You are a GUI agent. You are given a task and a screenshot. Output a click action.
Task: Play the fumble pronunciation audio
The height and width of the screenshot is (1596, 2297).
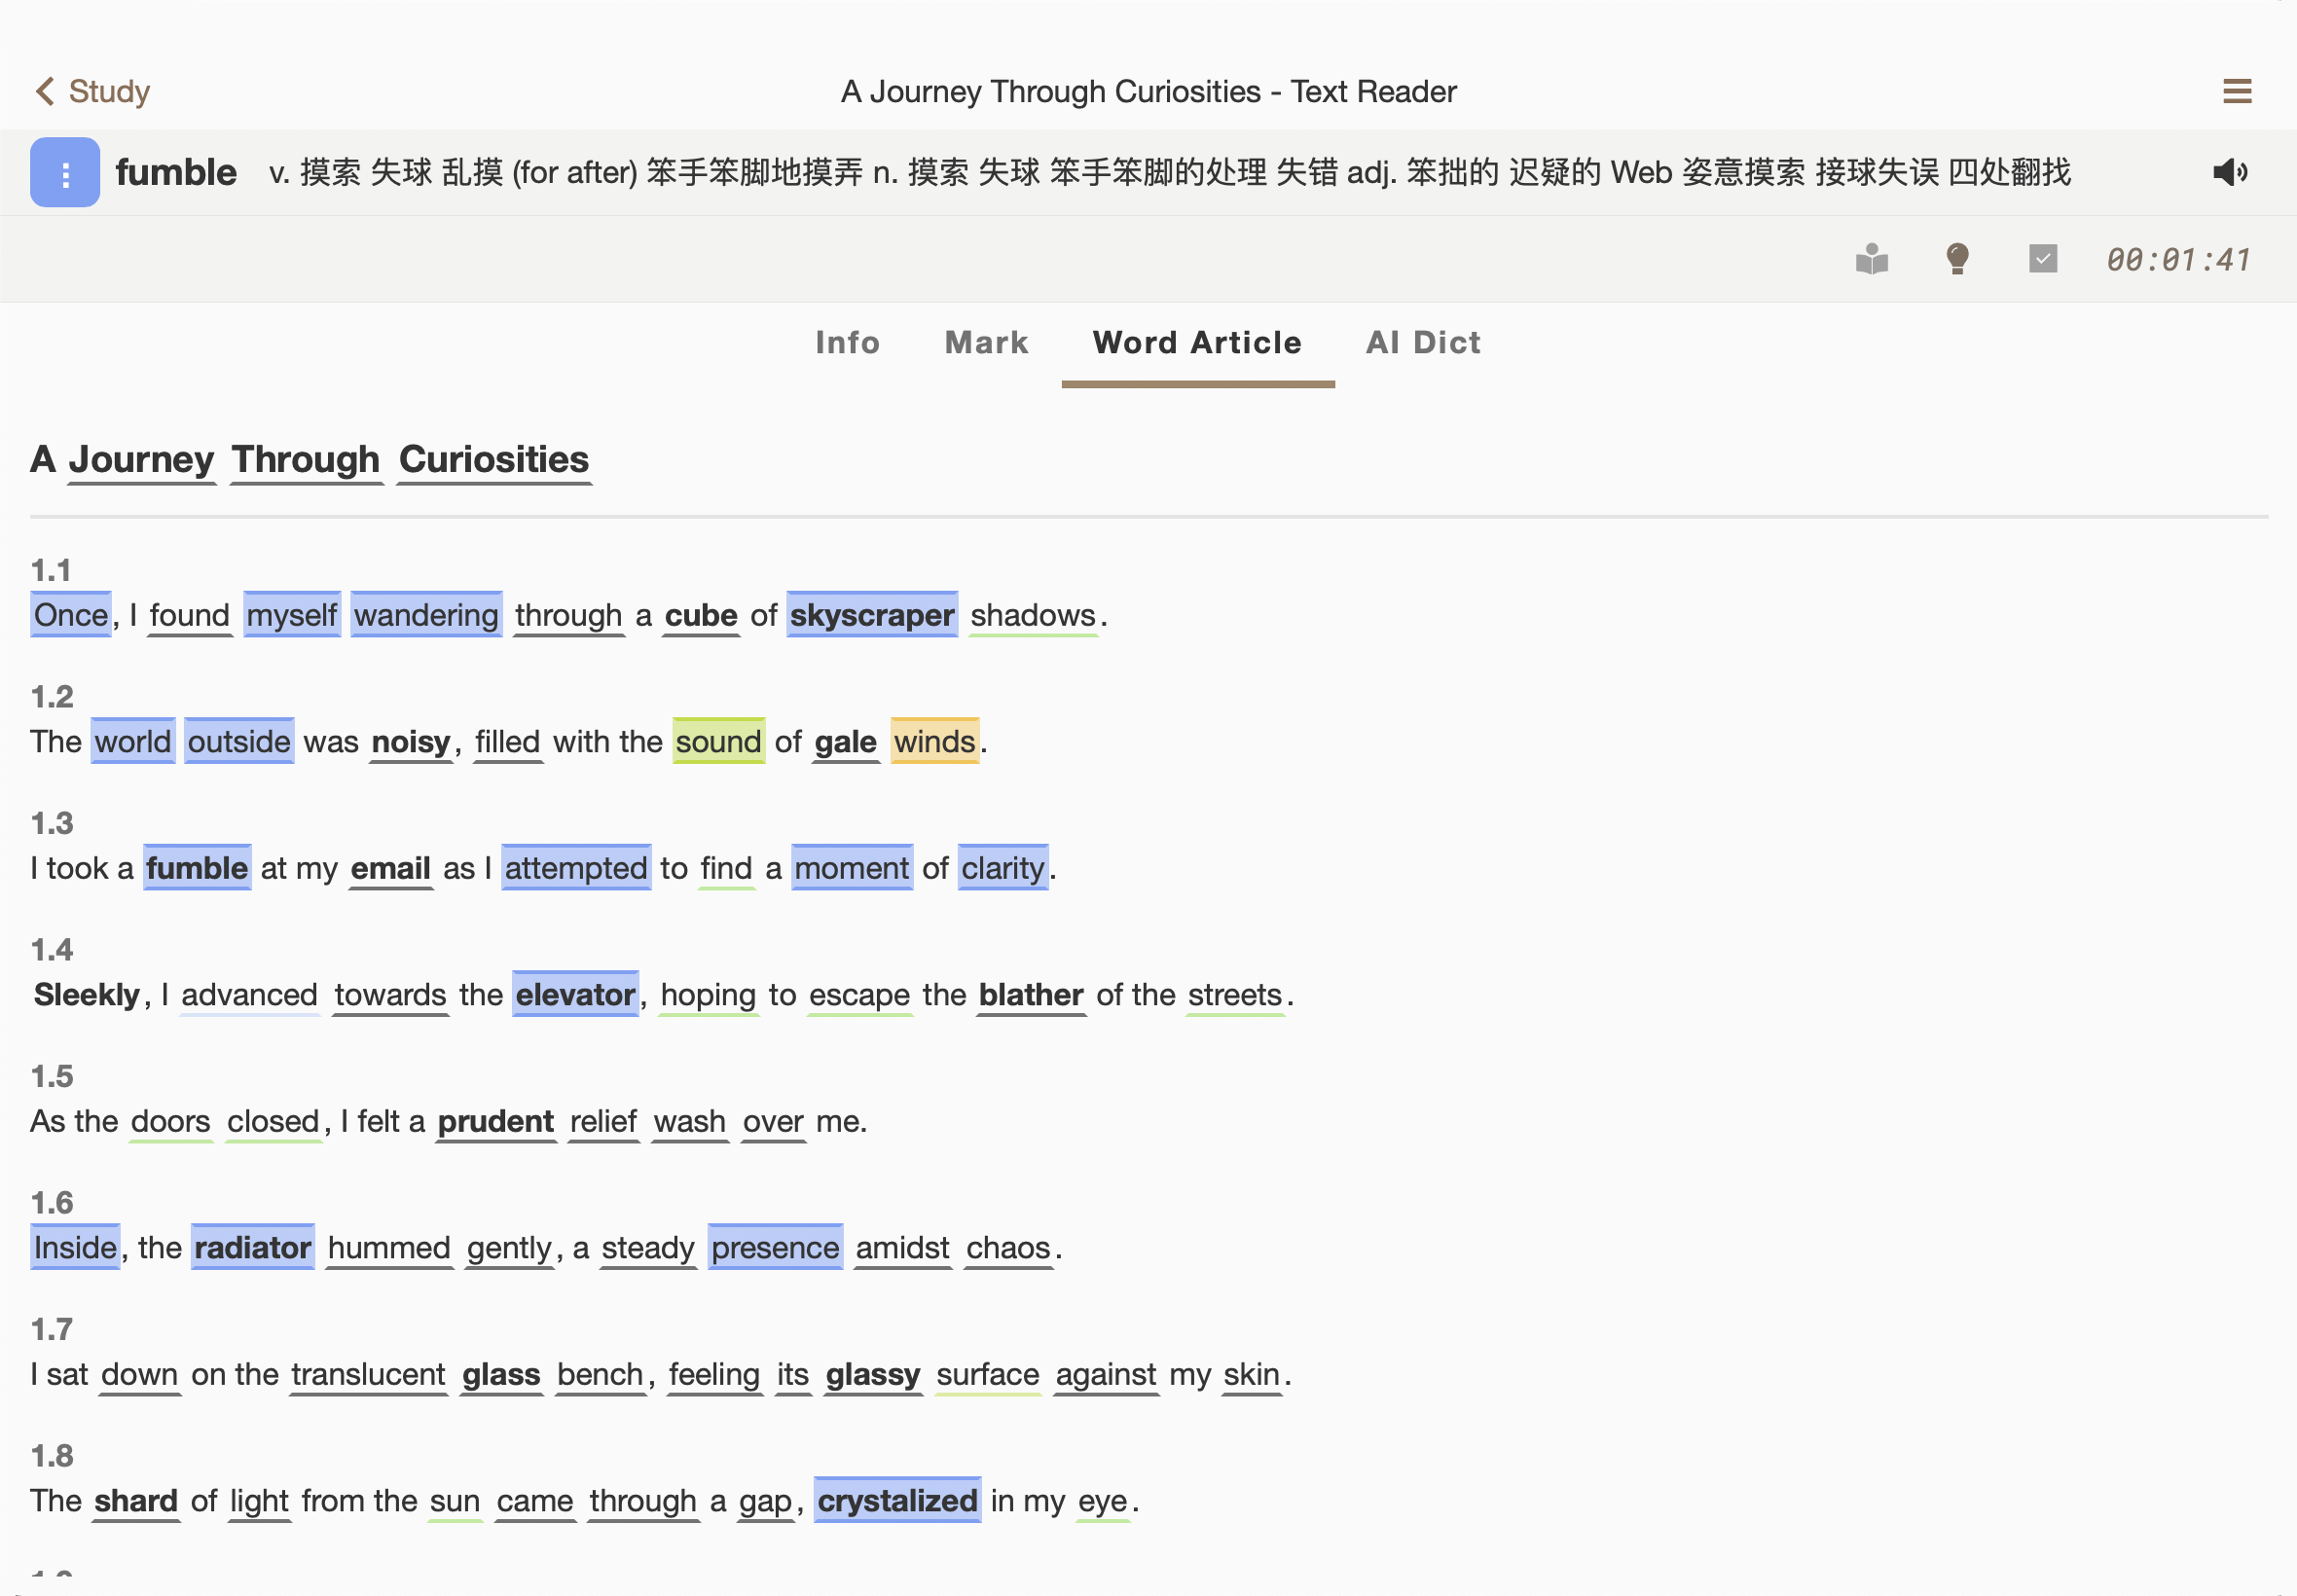2229,173
